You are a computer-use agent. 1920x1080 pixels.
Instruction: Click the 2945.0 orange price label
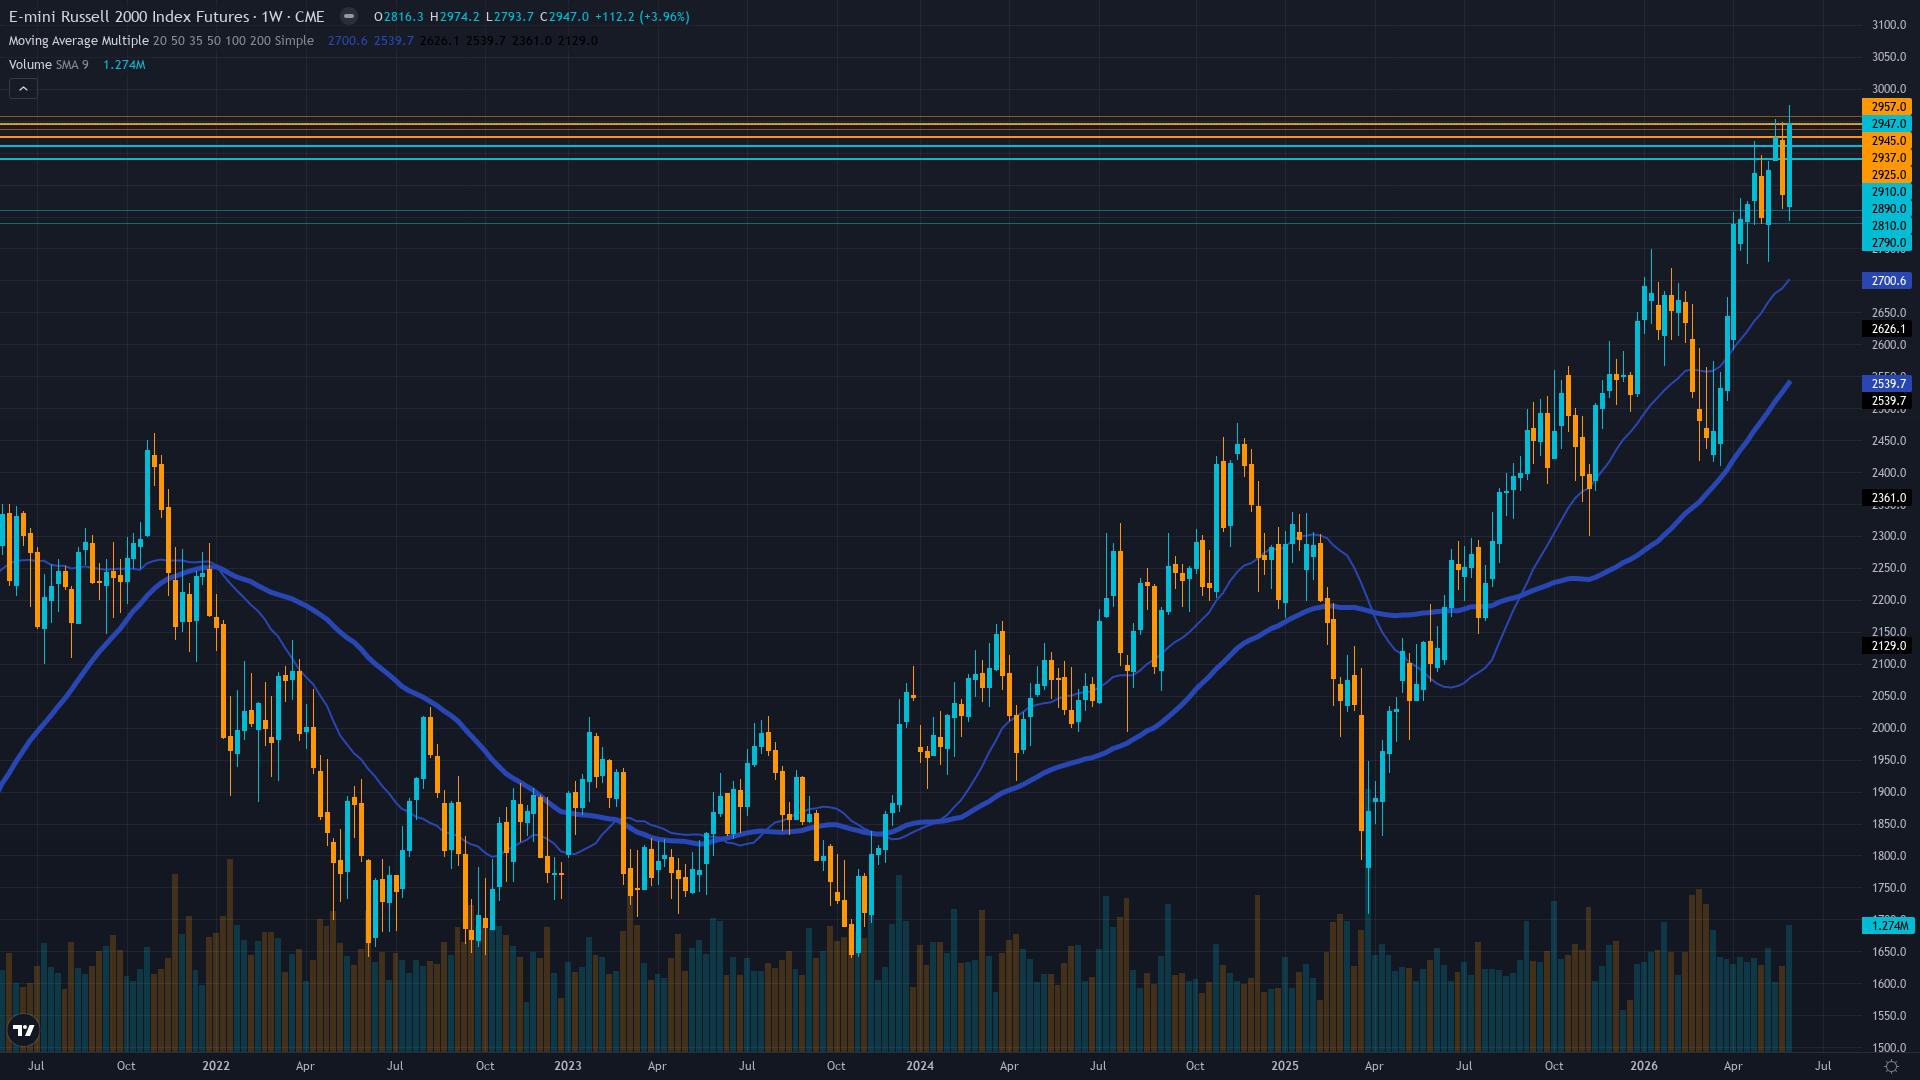tap(1887, 141)
